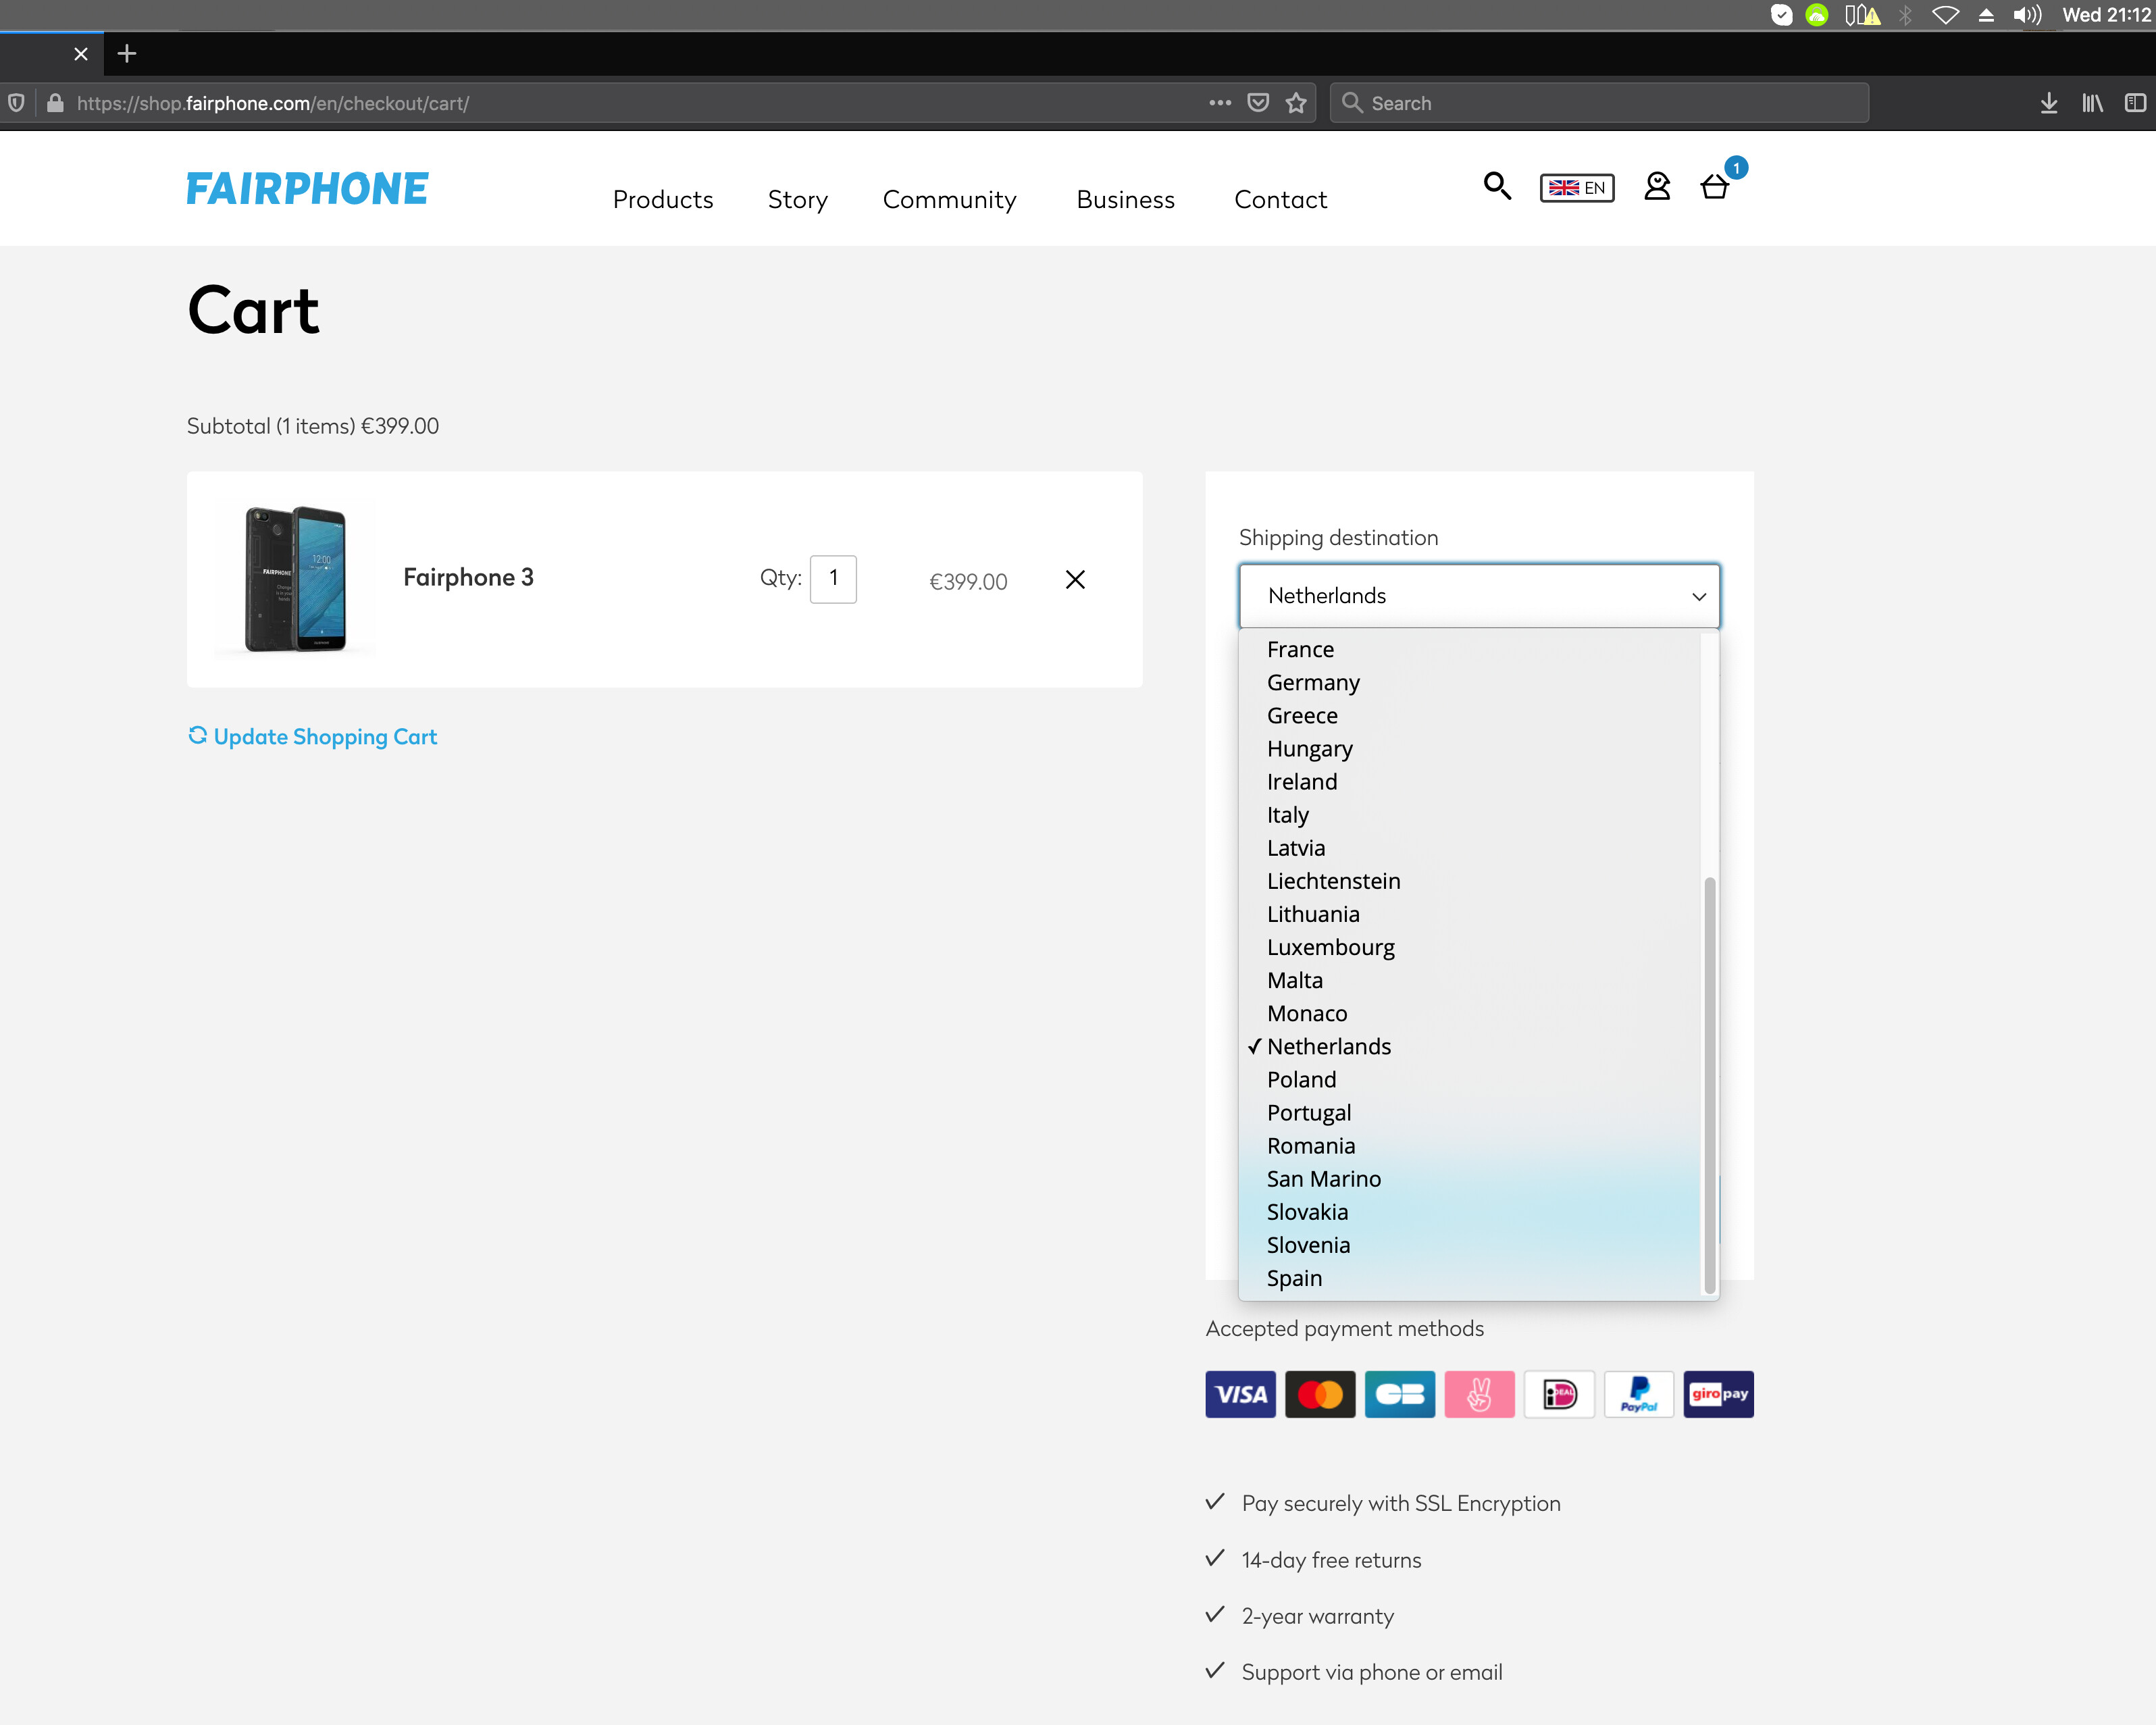
Task: Click the Visa payment icon
Action: coord(1240,1394)
